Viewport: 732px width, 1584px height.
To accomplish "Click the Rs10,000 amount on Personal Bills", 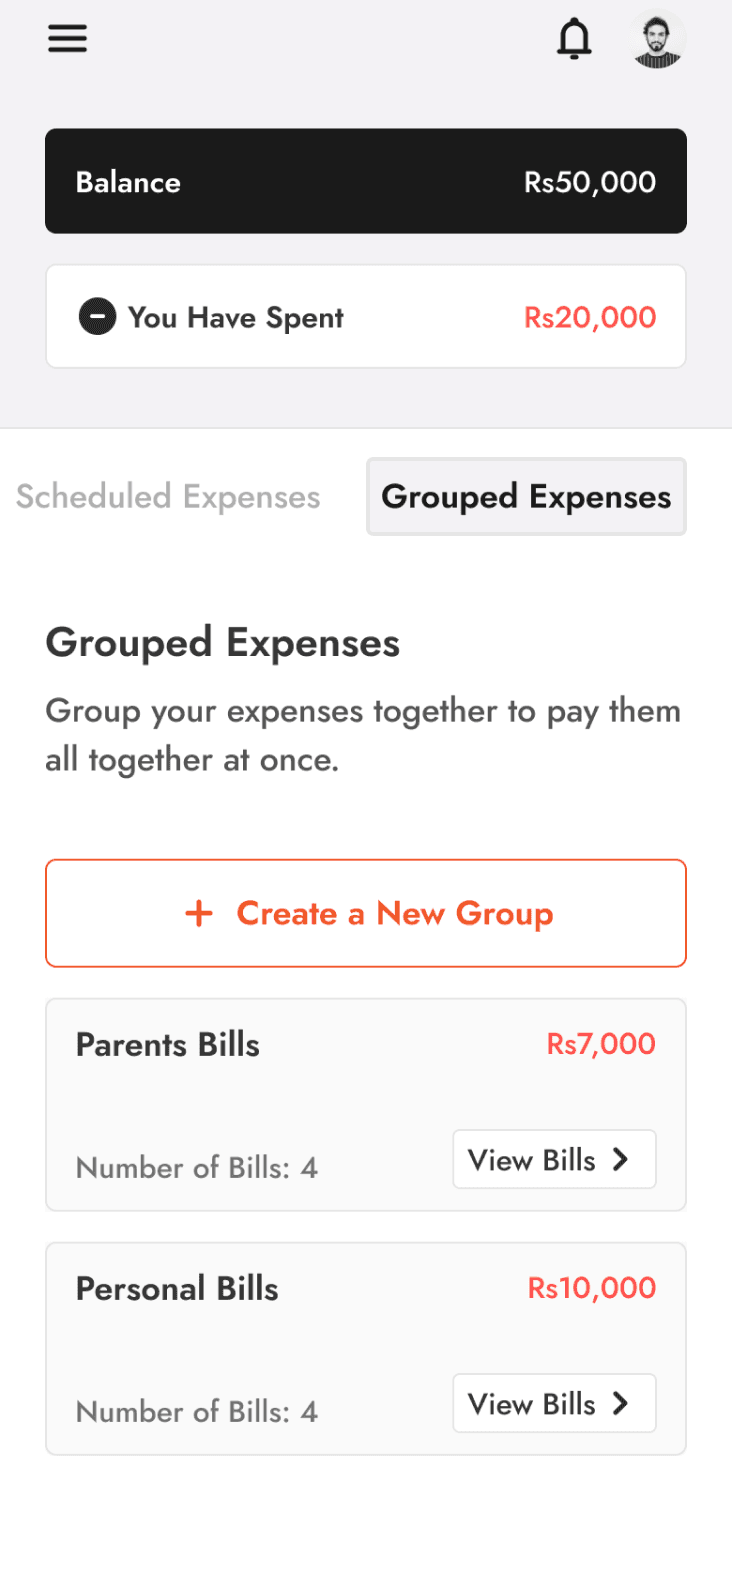I will (x=592, y=1288).
